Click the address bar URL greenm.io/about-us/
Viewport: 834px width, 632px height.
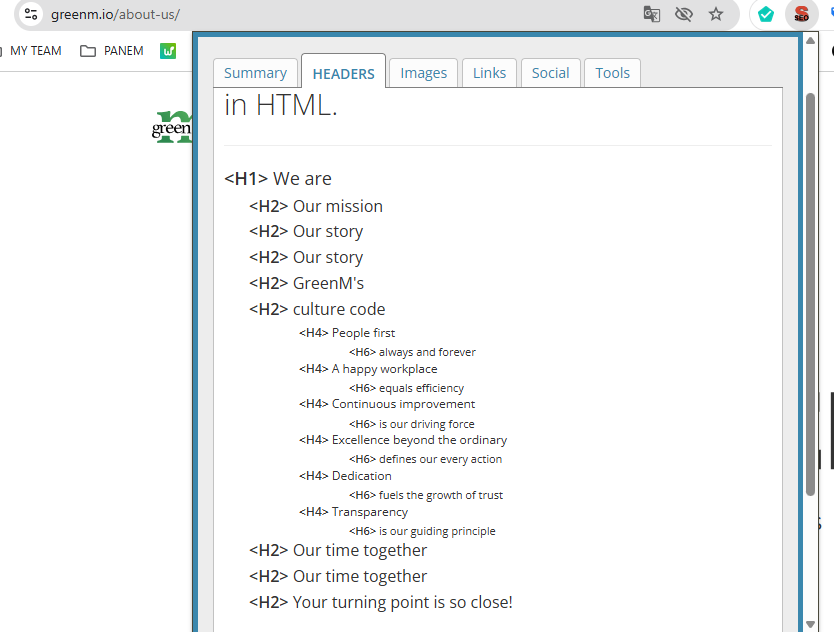(x=116, y=15)
